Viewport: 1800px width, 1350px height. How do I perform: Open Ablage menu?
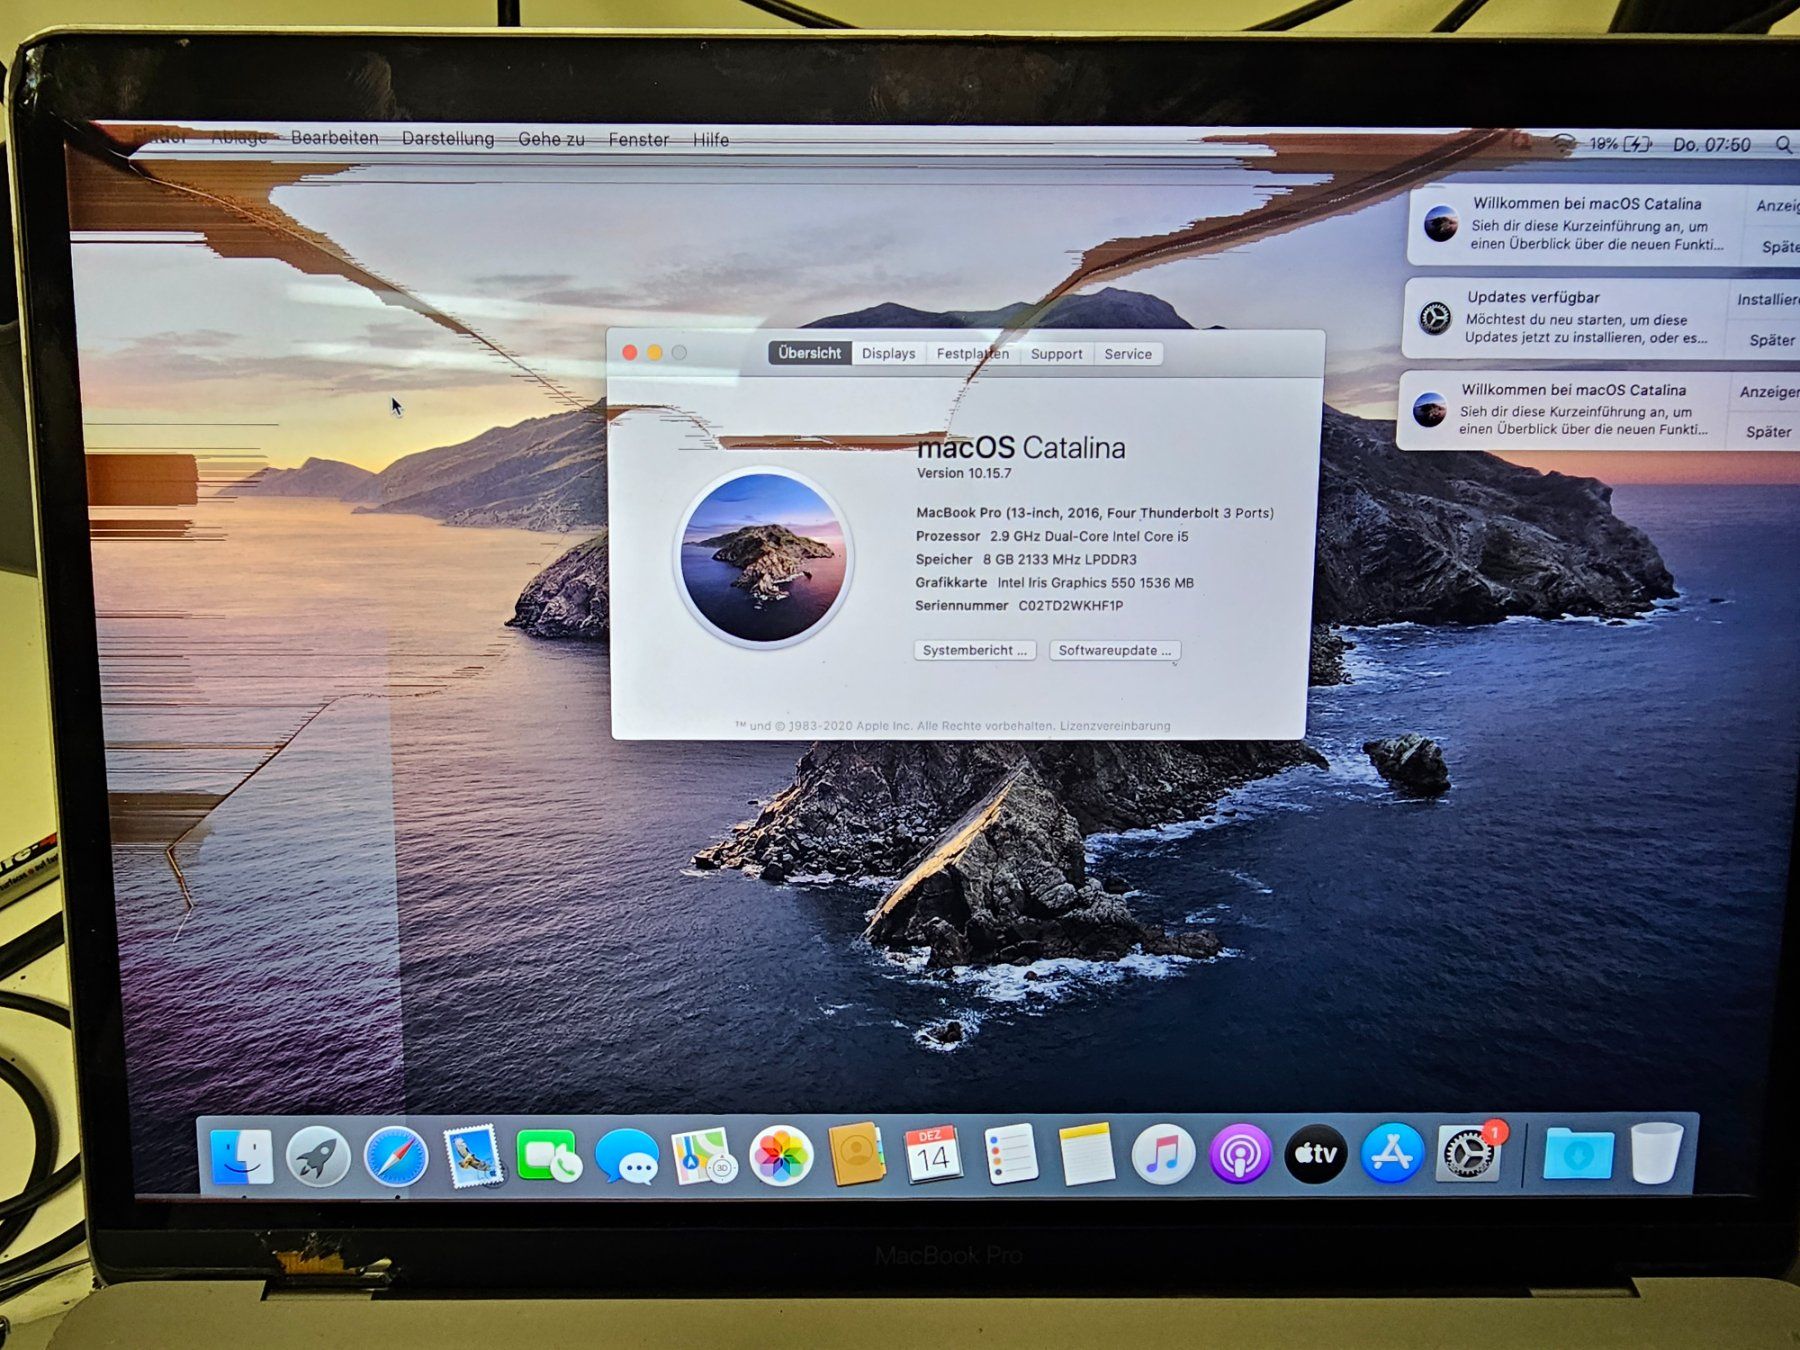pos(239,138)
